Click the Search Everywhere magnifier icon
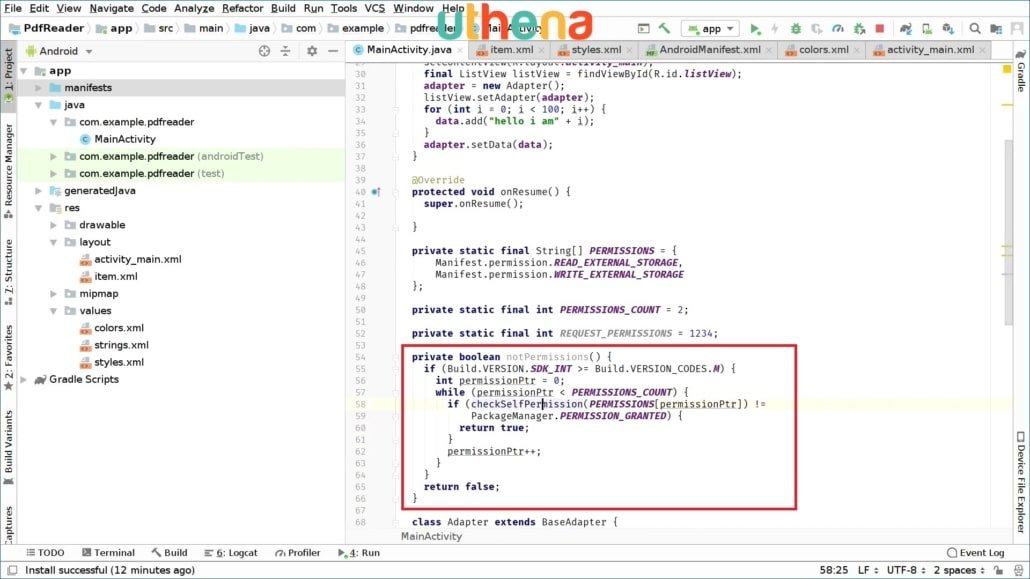 (975, 28)
